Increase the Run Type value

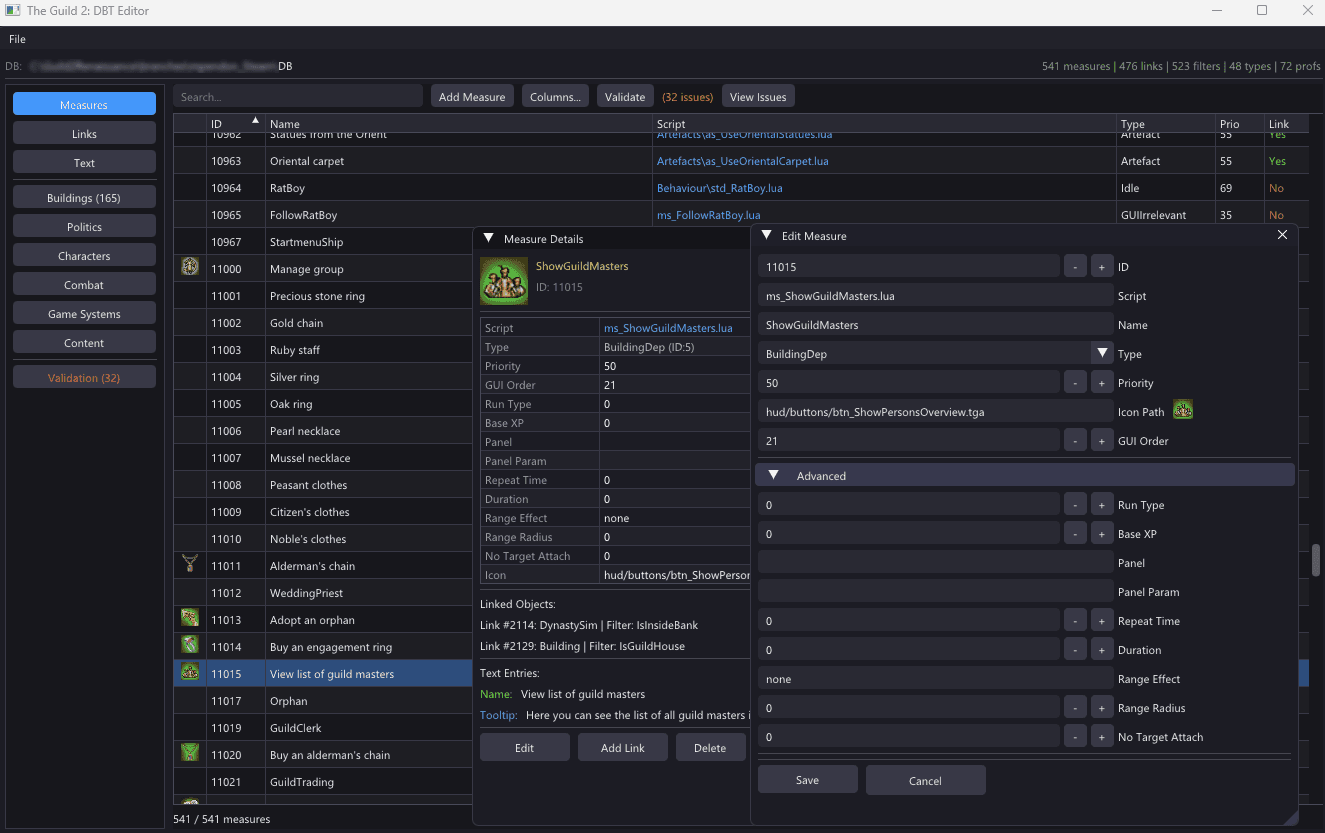(x=1101, y=504)
